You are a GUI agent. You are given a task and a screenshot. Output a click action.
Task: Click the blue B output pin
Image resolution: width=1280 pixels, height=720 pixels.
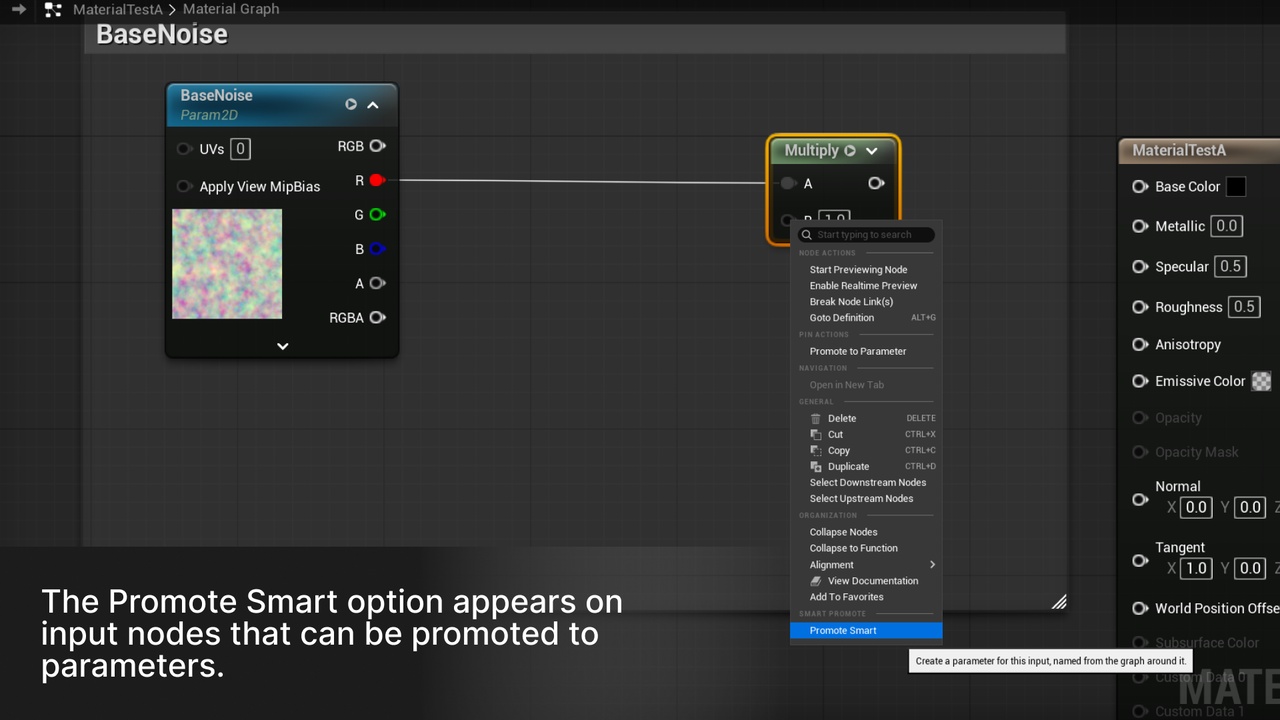click(377, 249)
